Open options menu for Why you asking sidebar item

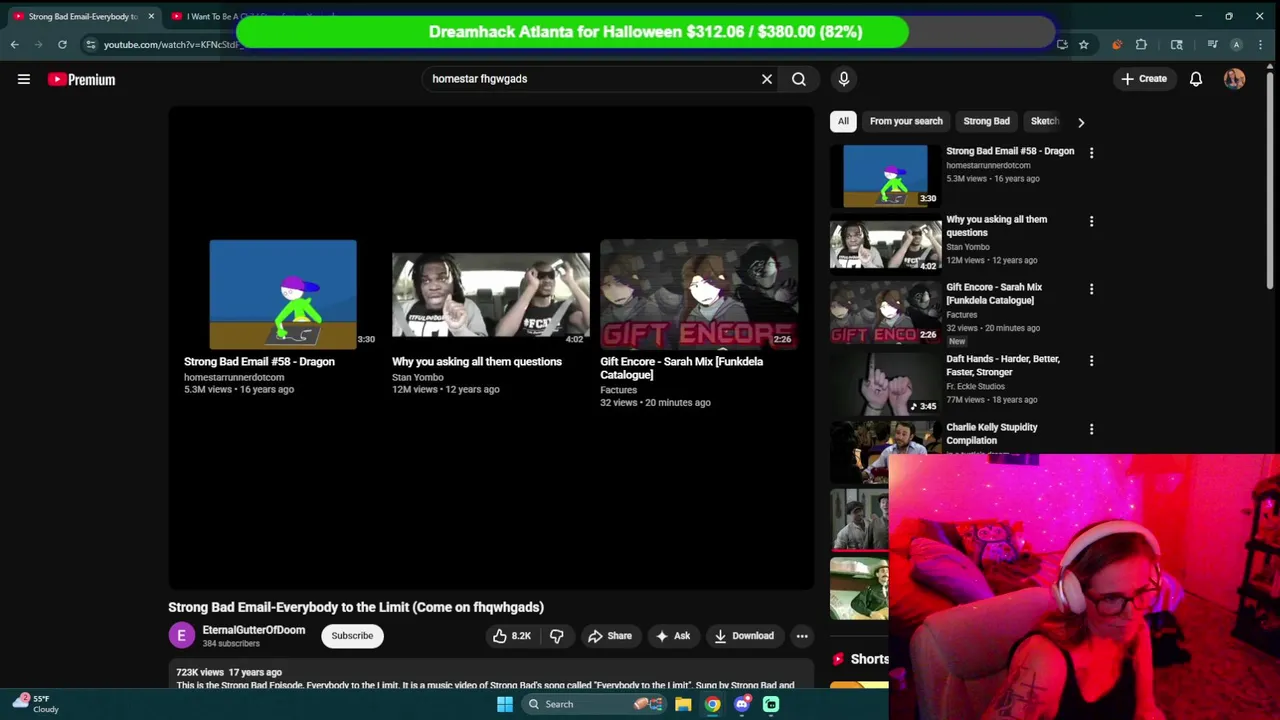(x=1091, y=221)
